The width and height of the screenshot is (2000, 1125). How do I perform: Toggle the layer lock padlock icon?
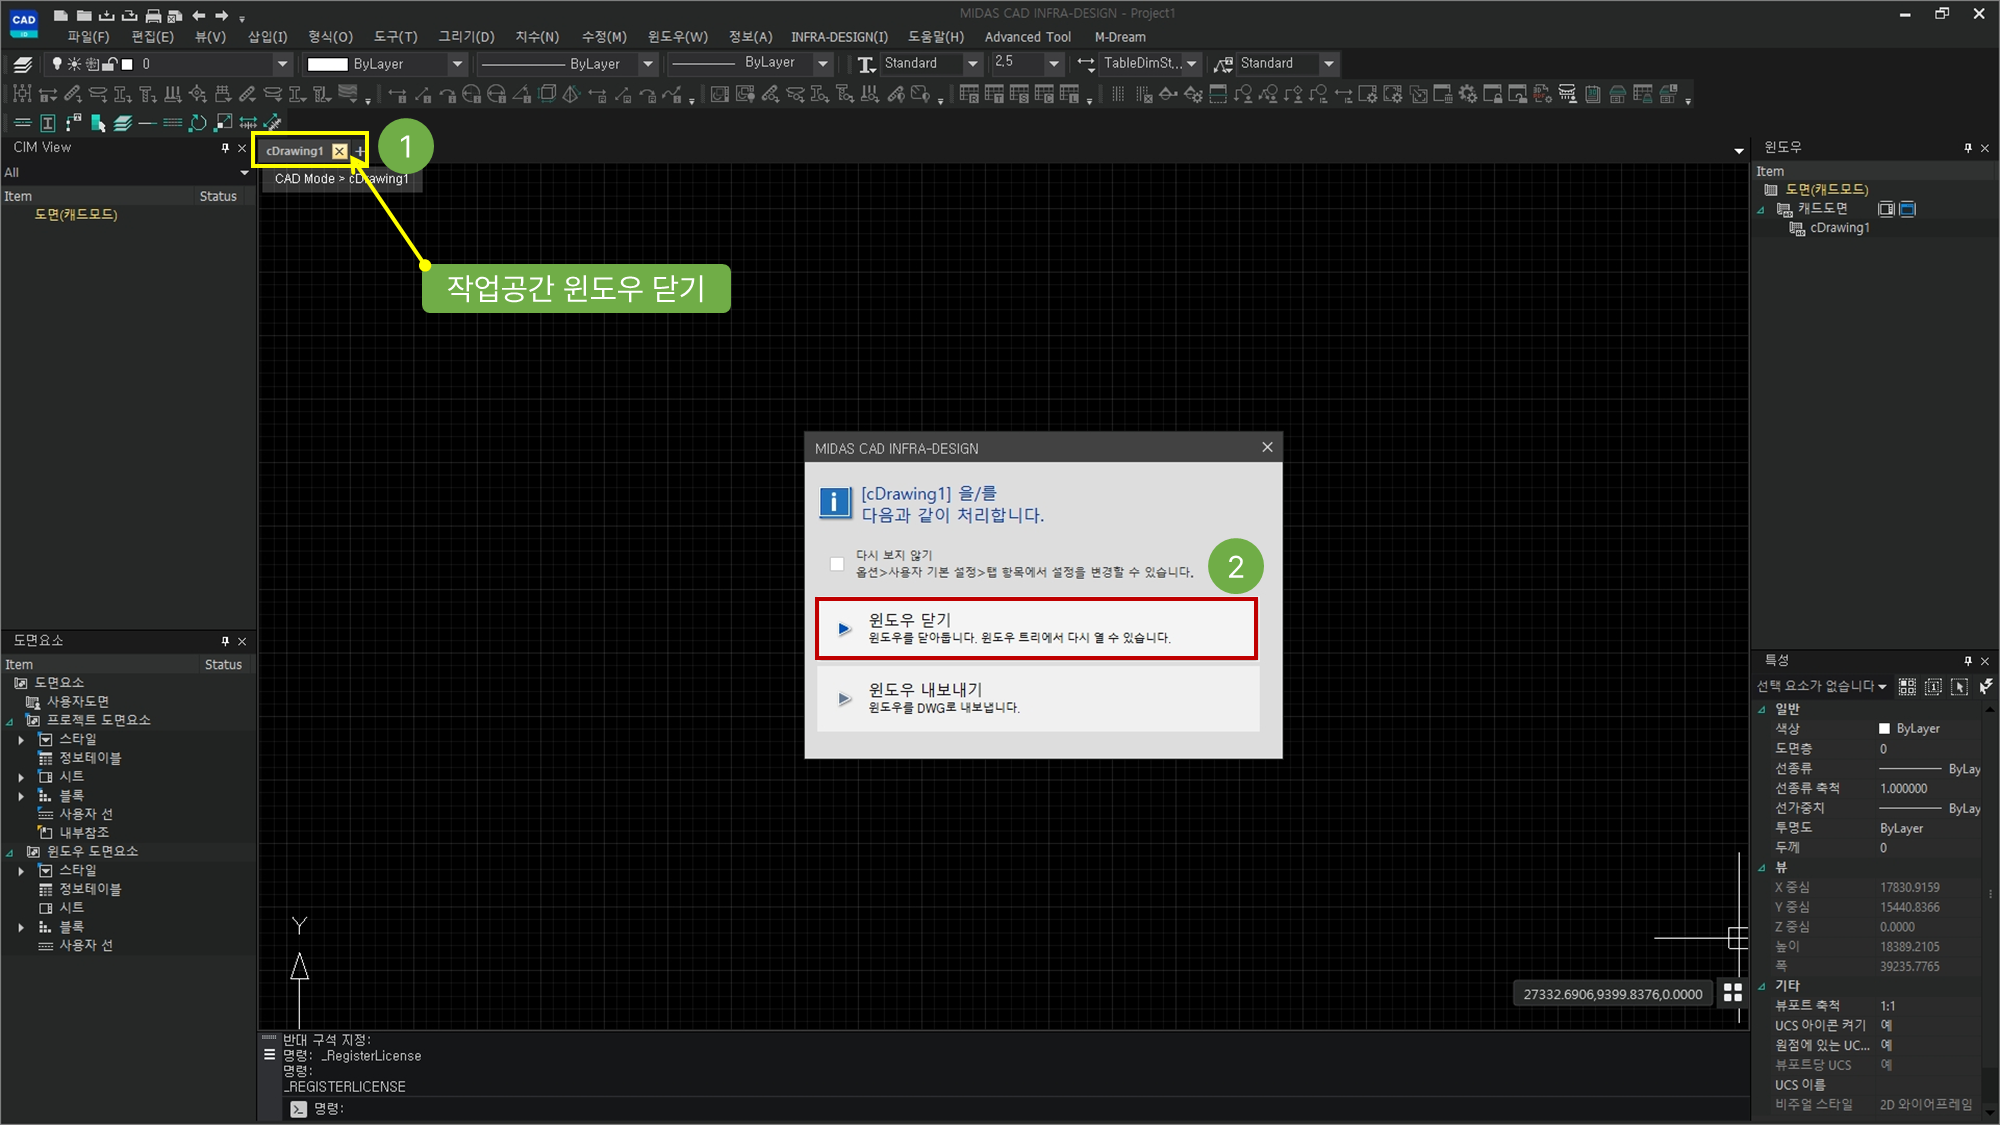click(x=109, y=64)
